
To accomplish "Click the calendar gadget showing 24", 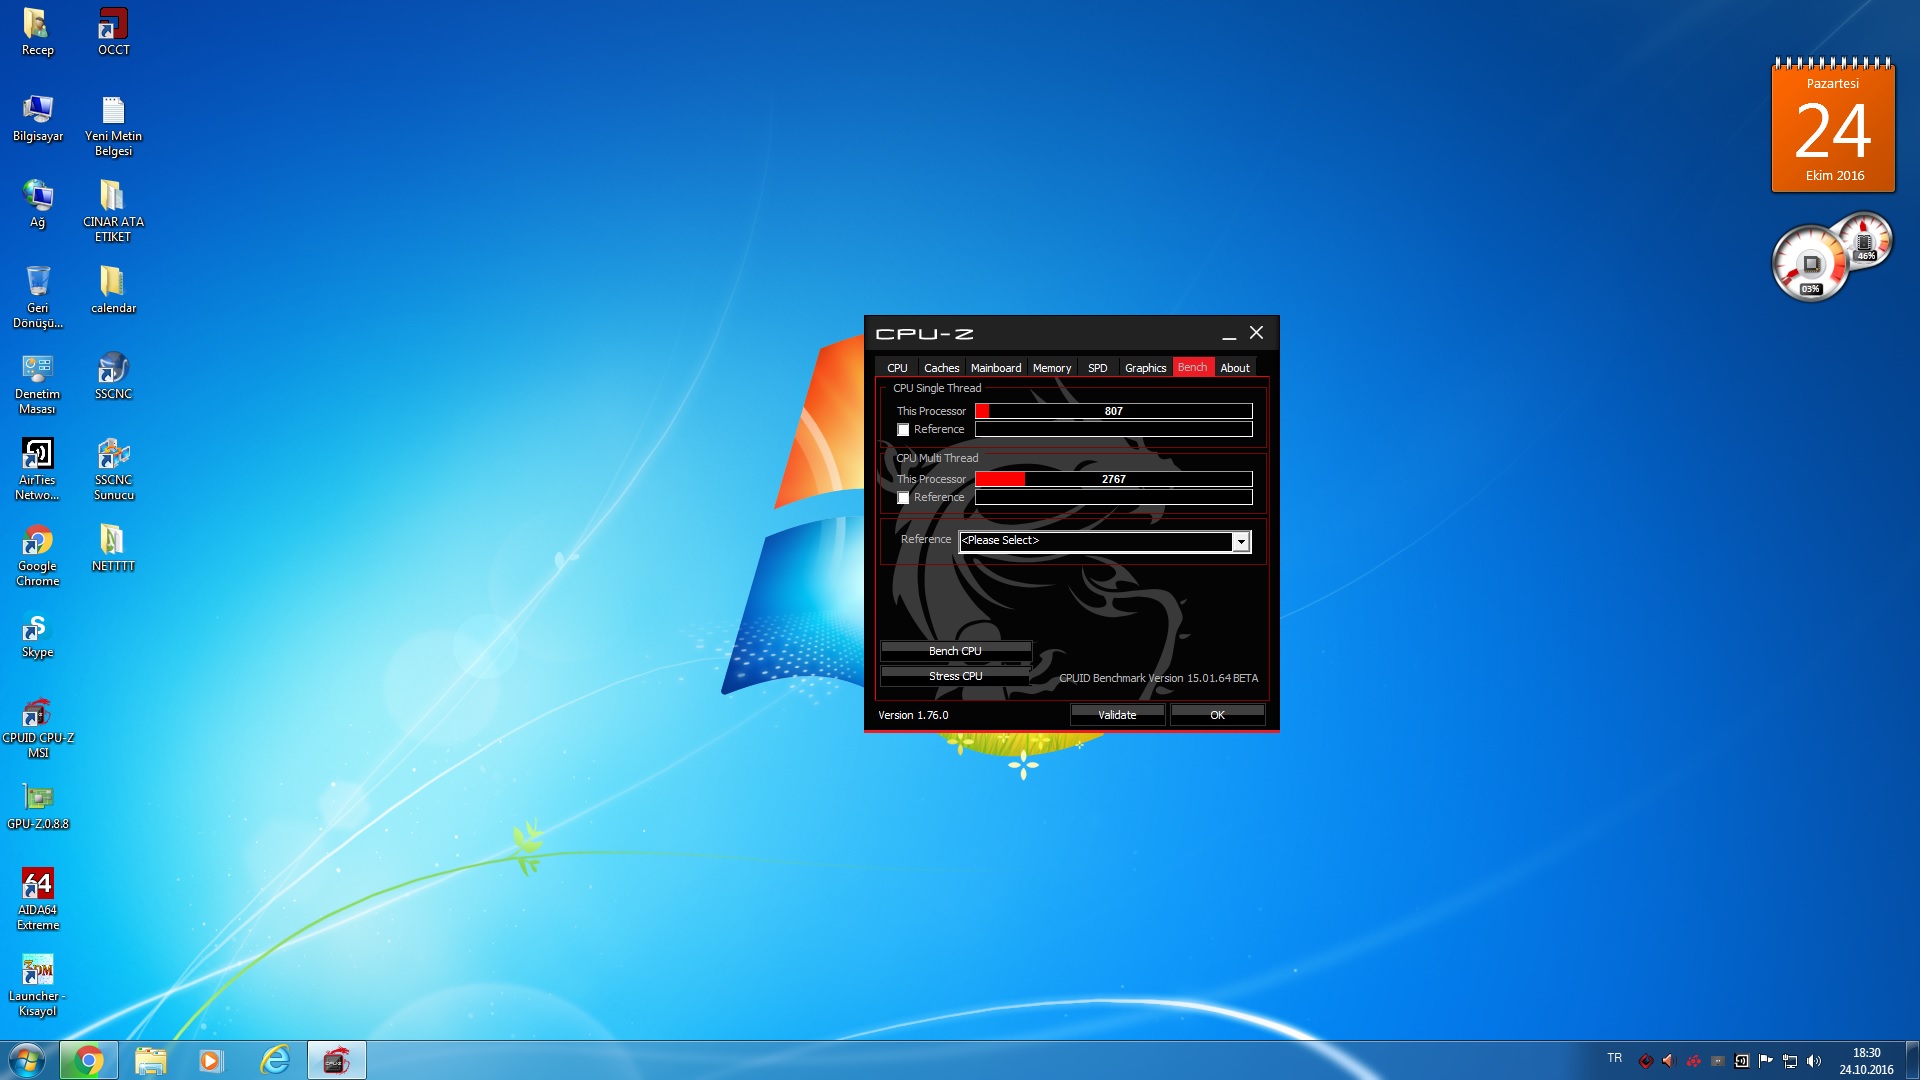I will 1833,125.
